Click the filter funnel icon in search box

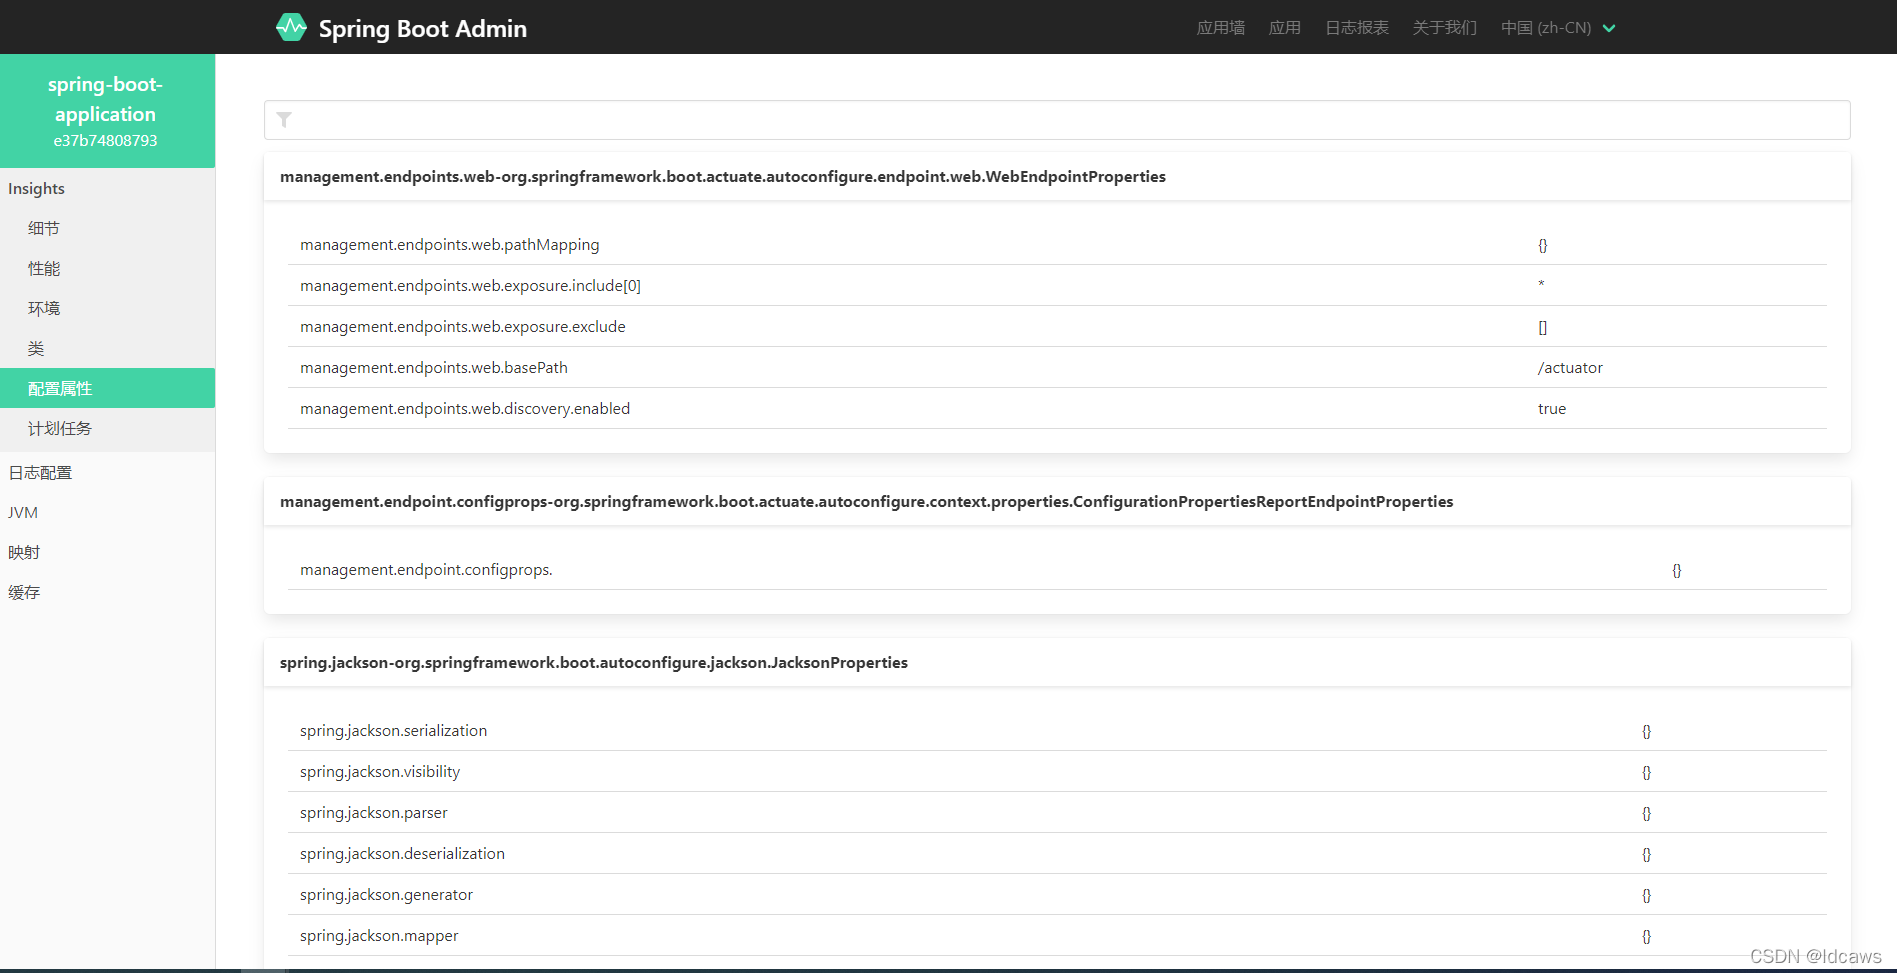click(x=284, y=120)
